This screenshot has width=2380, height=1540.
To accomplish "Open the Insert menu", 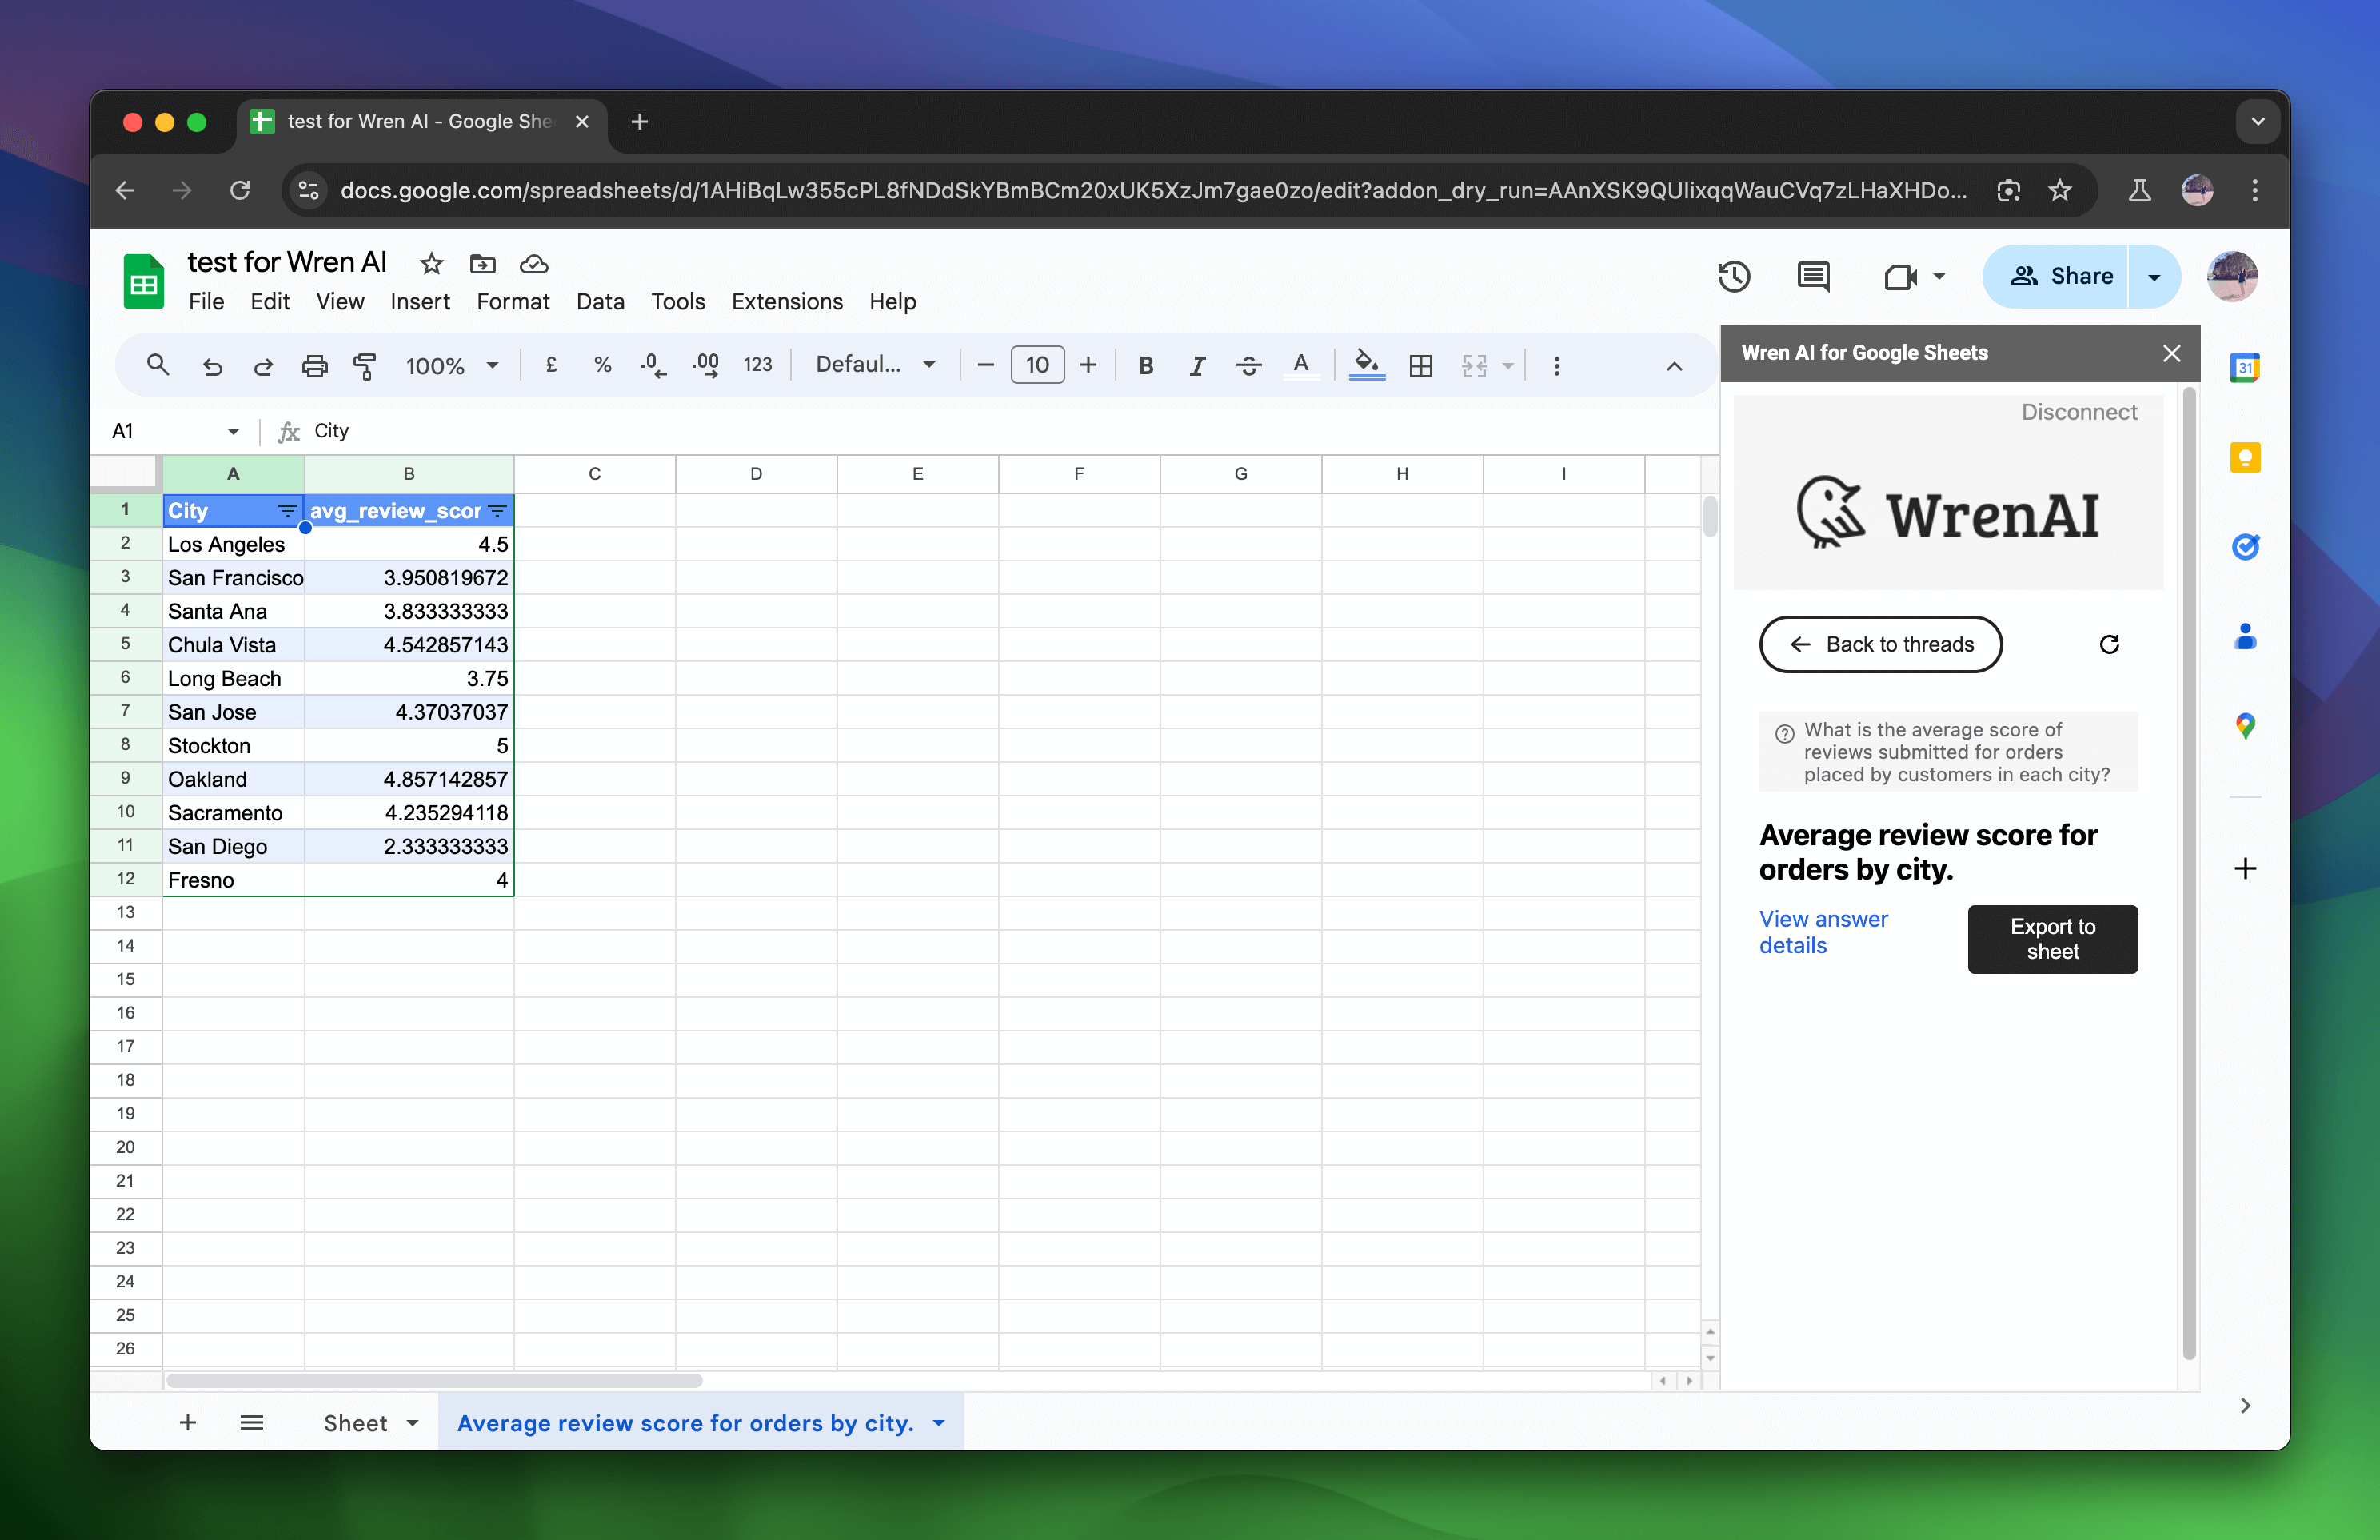I will click(420, 301).
